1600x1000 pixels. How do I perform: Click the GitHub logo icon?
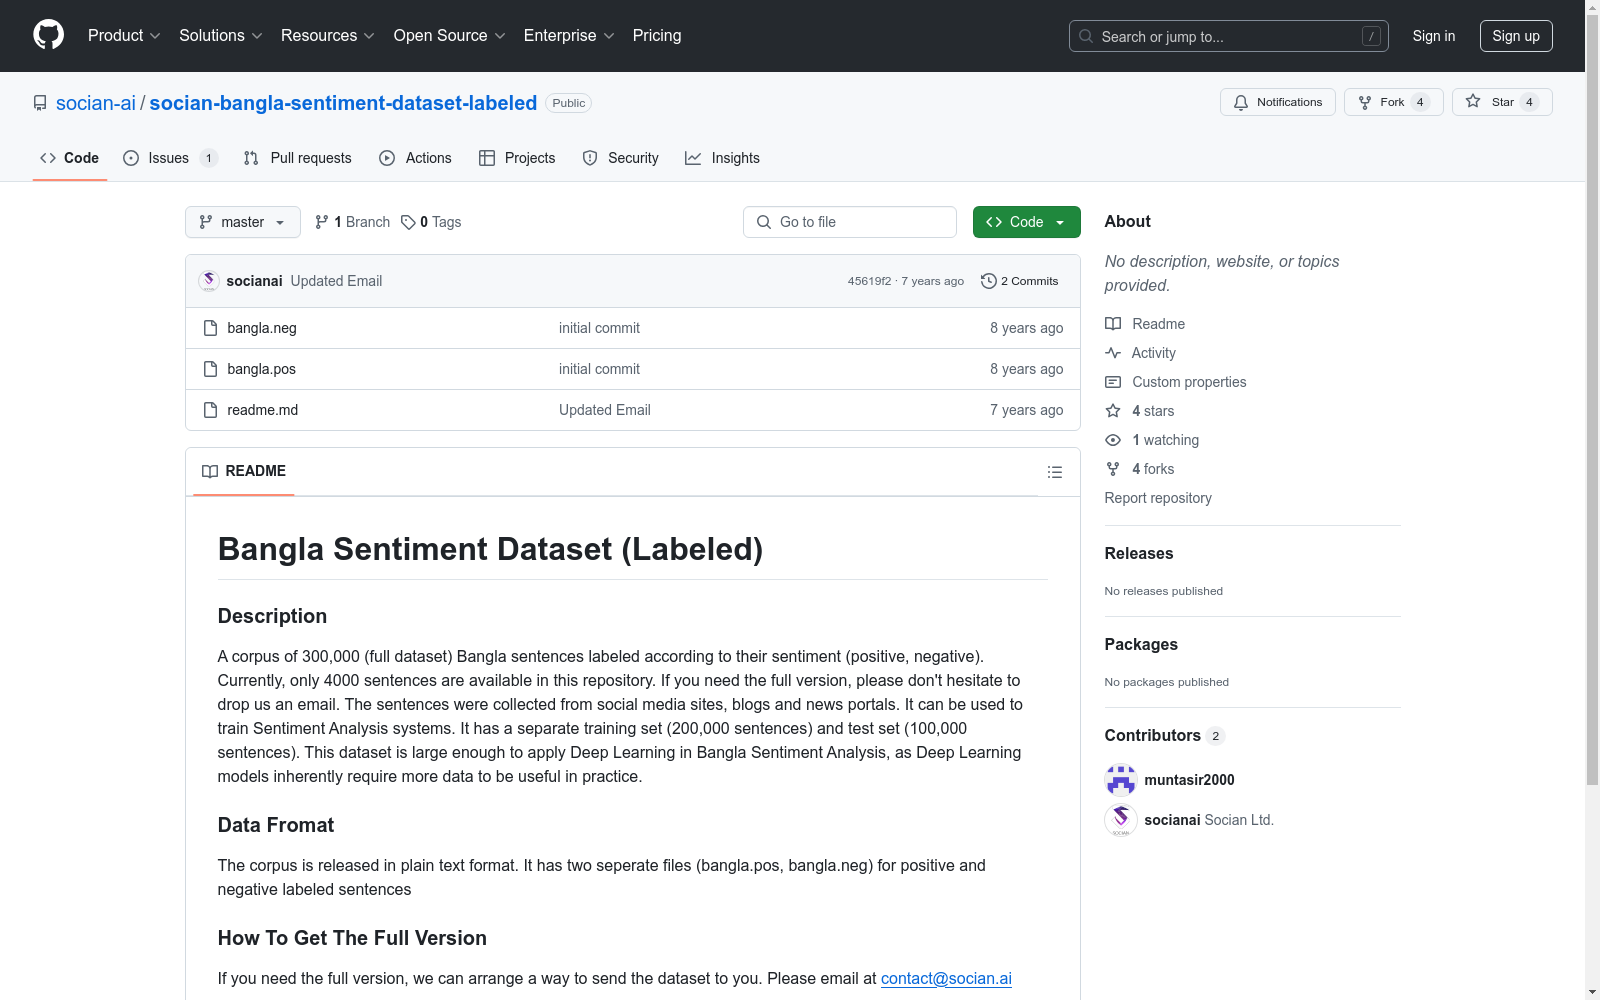(x=48, y=35)
